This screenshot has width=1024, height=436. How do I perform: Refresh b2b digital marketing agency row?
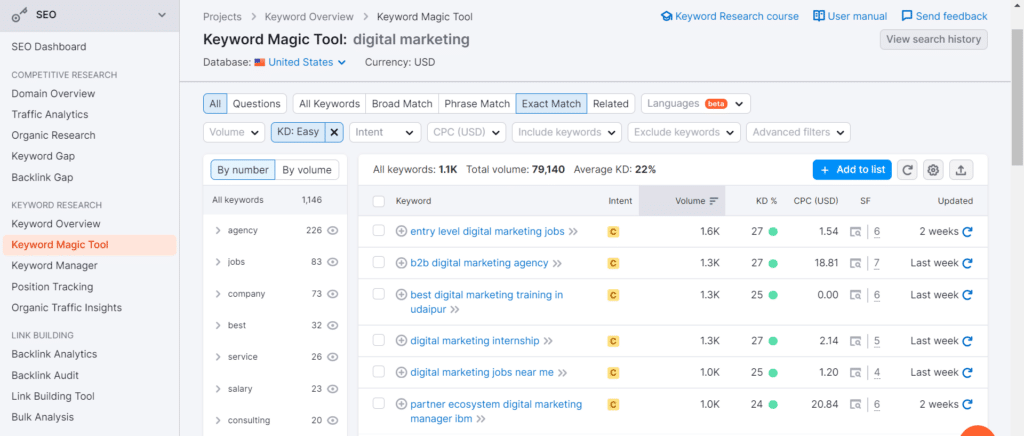967,263
